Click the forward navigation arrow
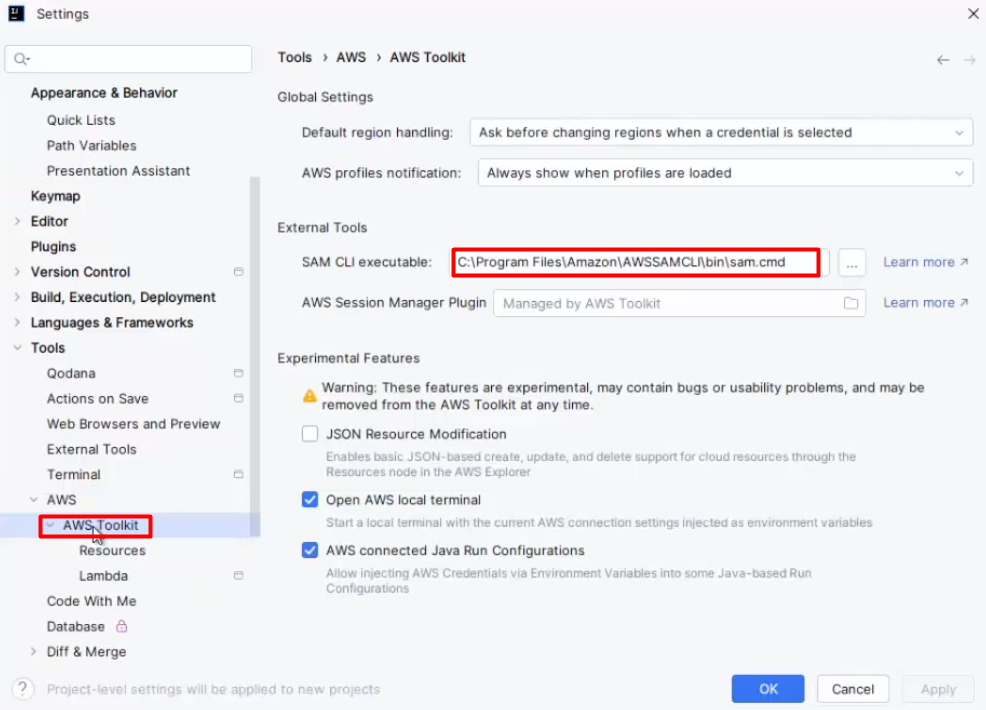The image size is (986, 710). (970, 60)
